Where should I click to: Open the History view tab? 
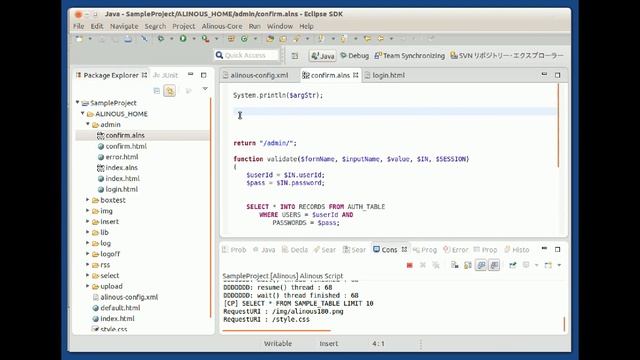tap(517, 249)
